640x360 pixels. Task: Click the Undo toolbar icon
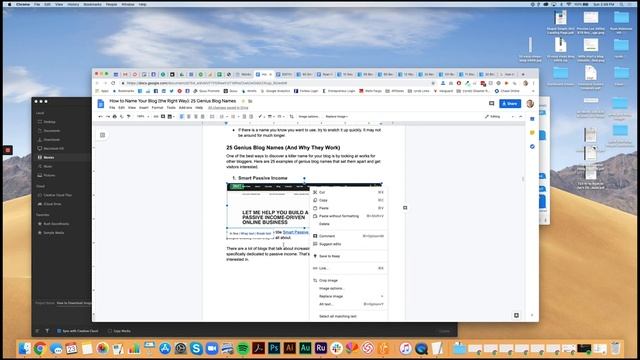tap(101, 117)
